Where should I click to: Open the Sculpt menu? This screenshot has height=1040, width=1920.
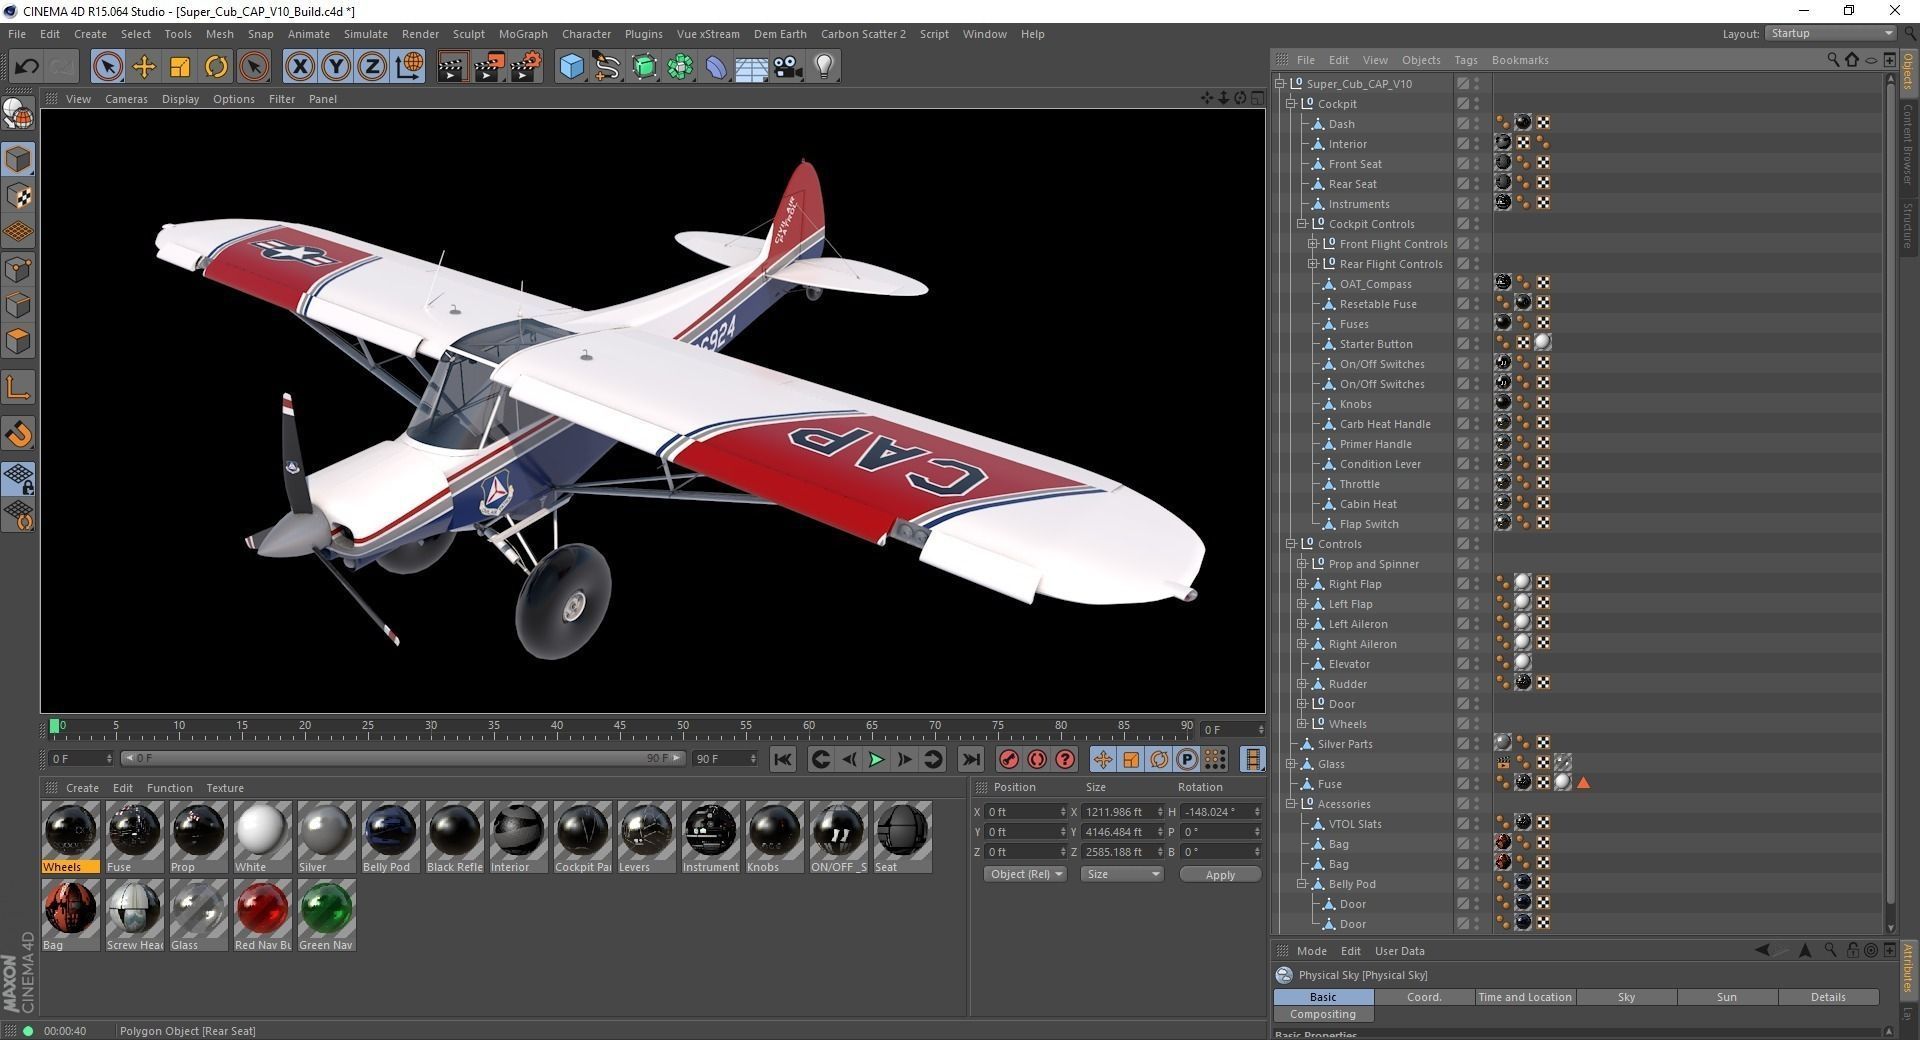(468, 34)
